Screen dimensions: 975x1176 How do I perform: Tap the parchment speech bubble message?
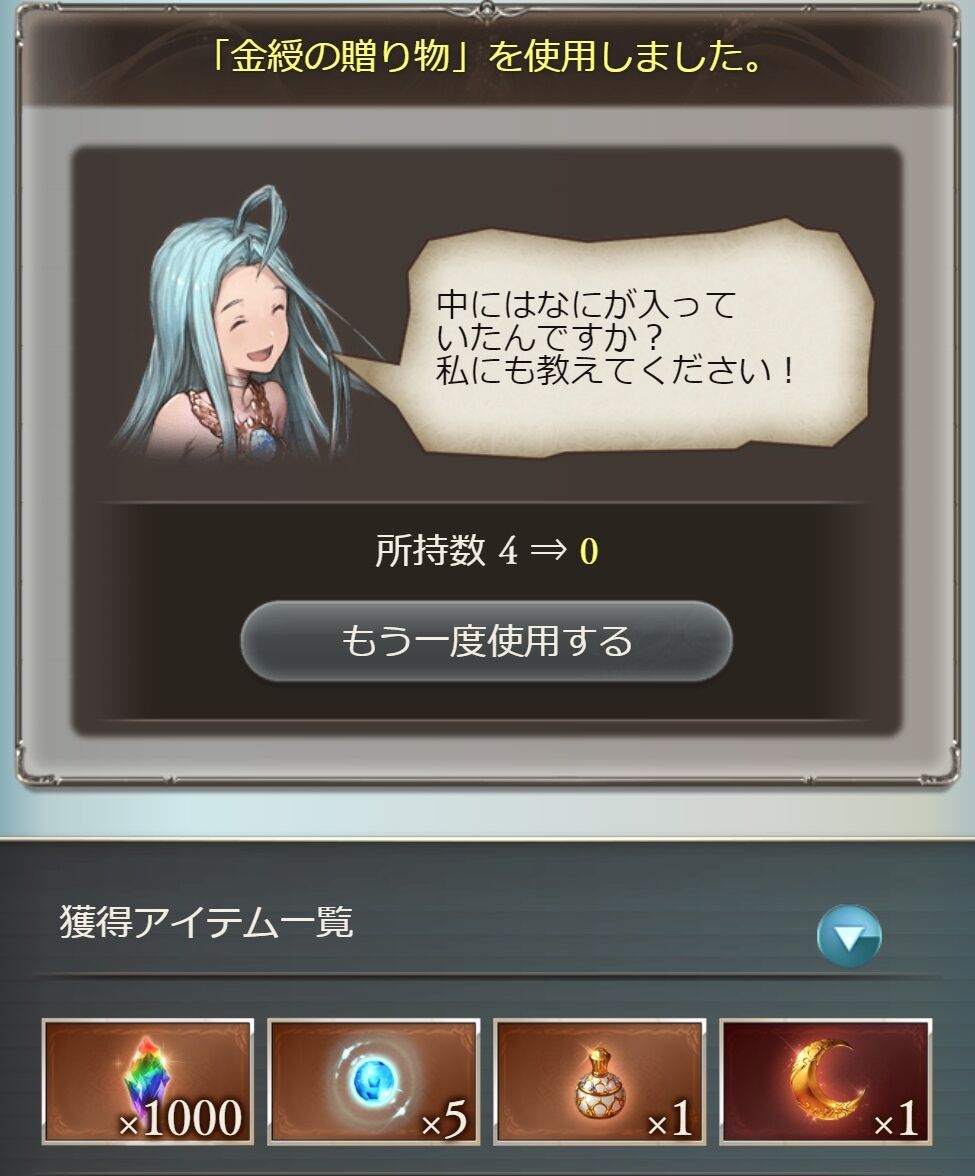pyautogui.click(x=615, y=337)
